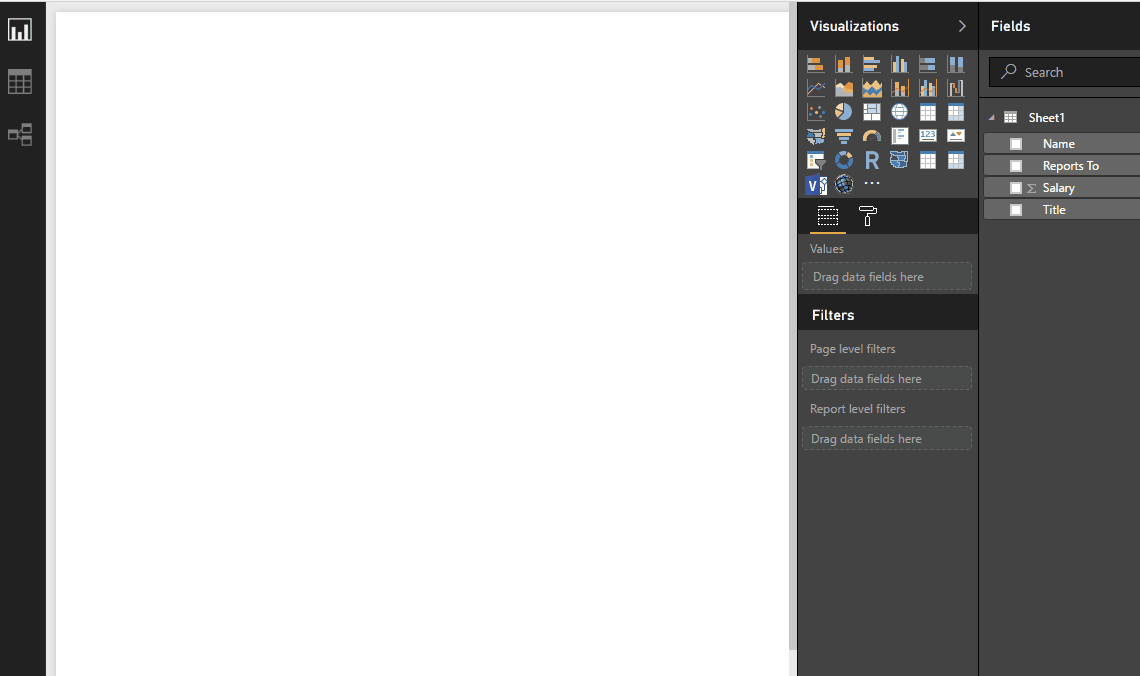Add a Multi-row card visual
The height and width of the screenshot is (676, 1140).
pos(899,136)
